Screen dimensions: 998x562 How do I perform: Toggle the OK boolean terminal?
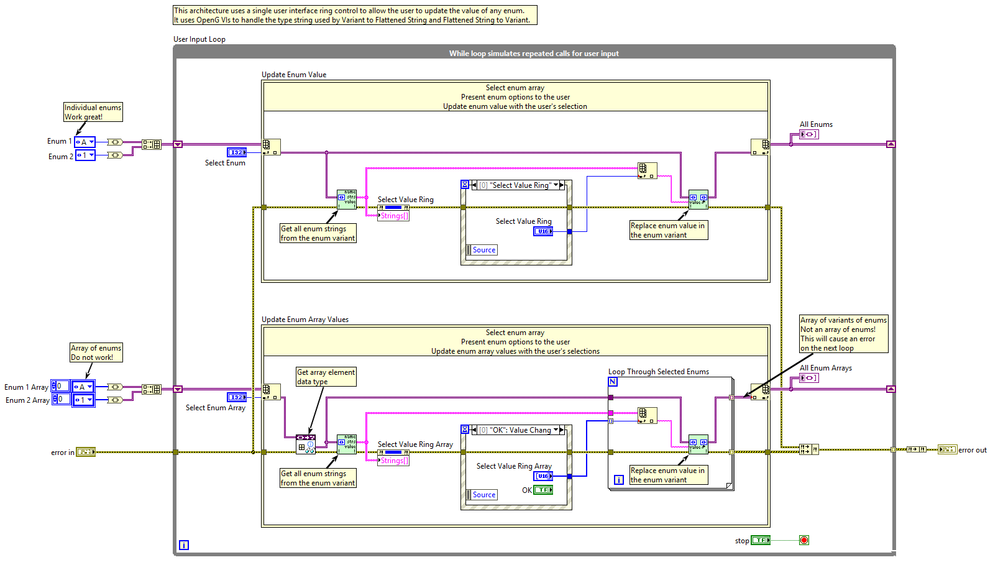[x=542, y=490]
